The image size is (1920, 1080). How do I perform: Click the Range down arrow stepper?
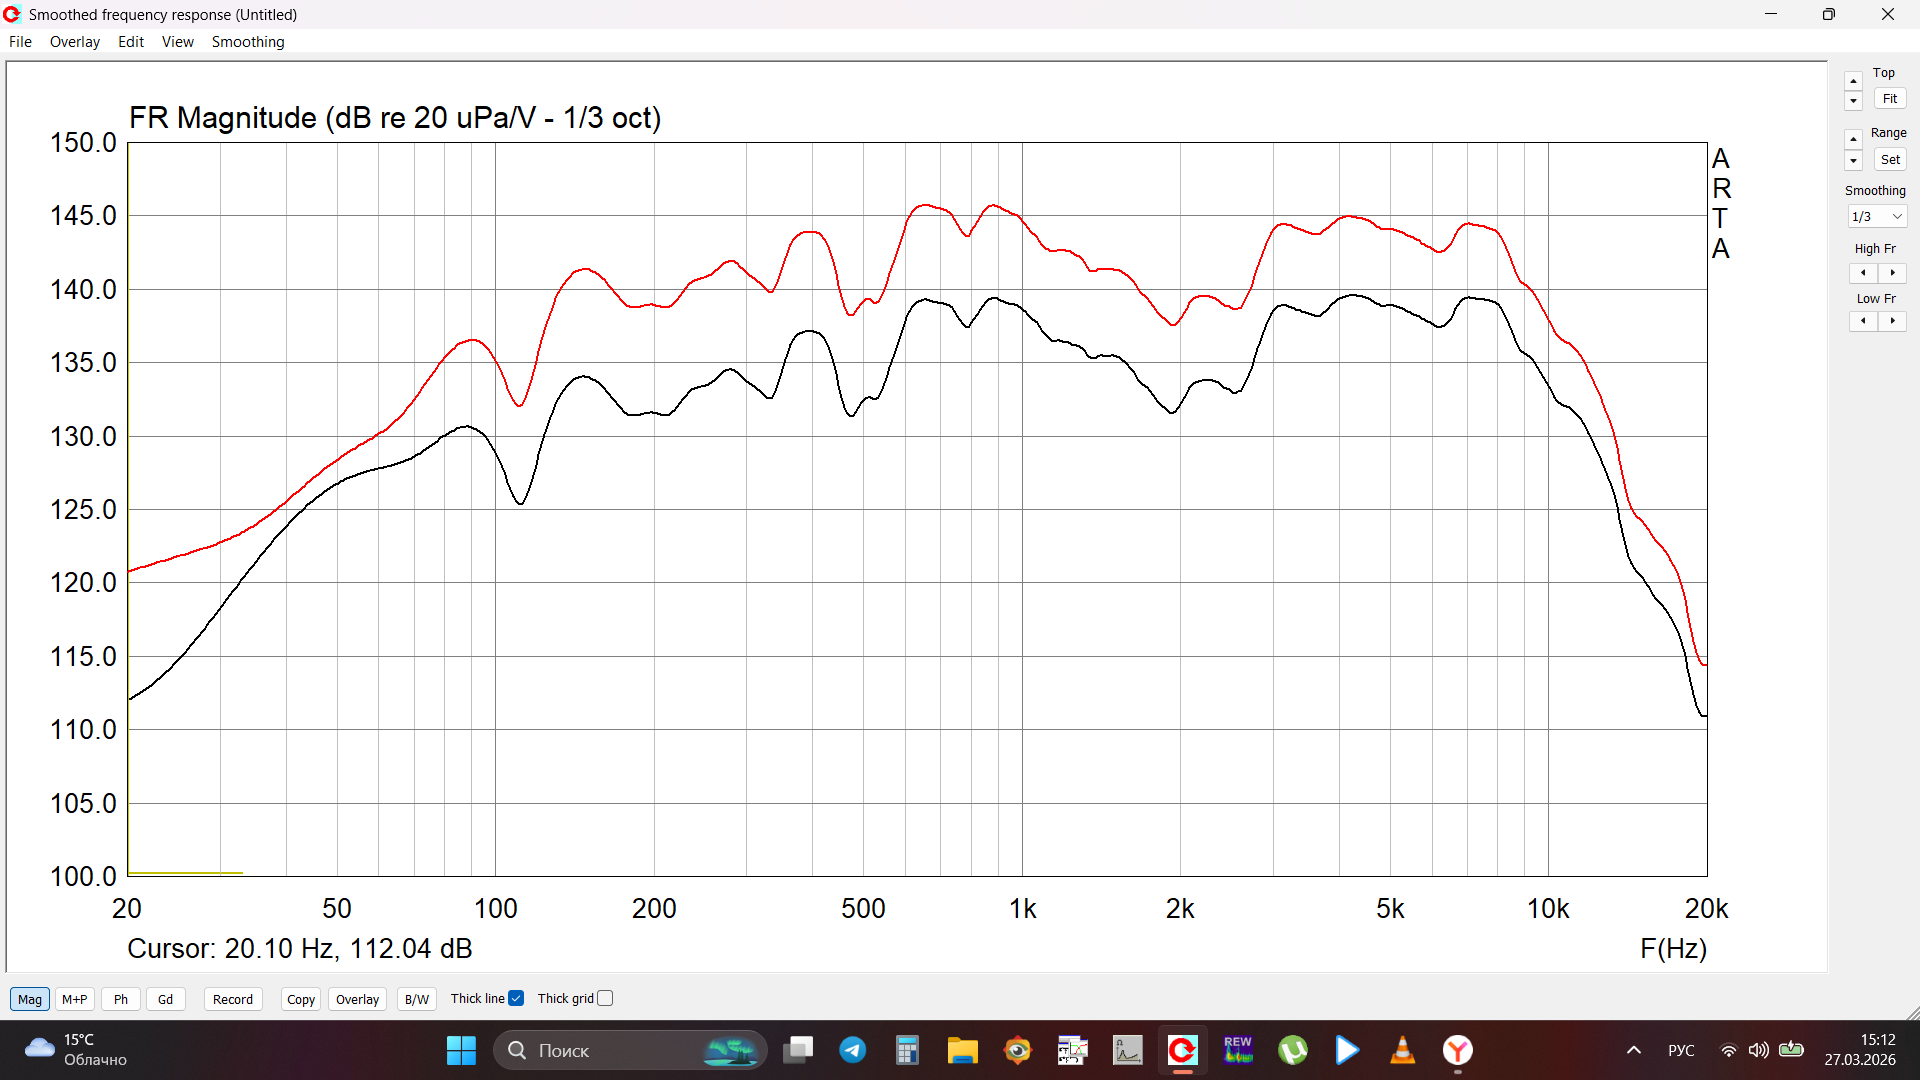pos(1853,161)
